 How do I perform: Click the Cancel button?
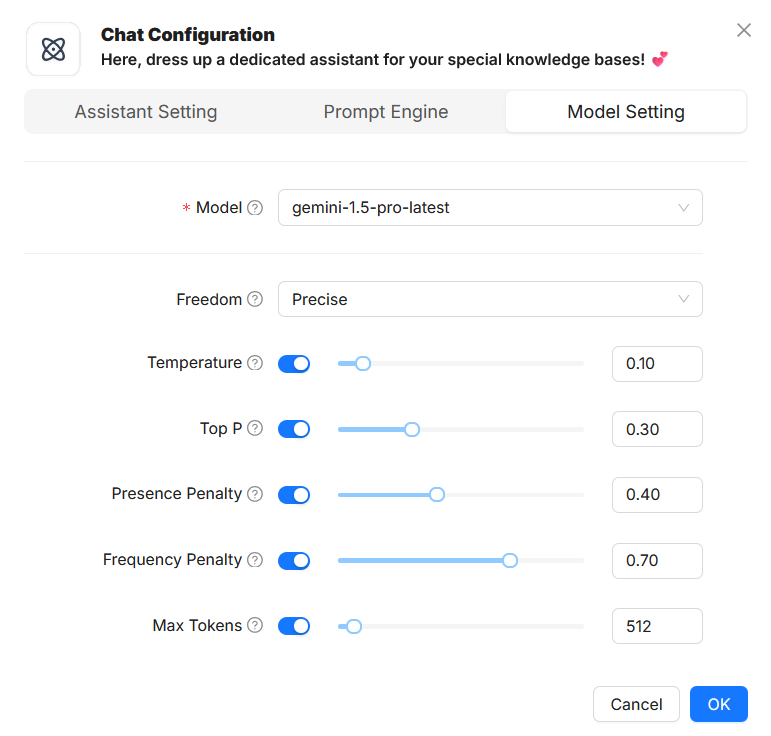click(x=636, y=704)
